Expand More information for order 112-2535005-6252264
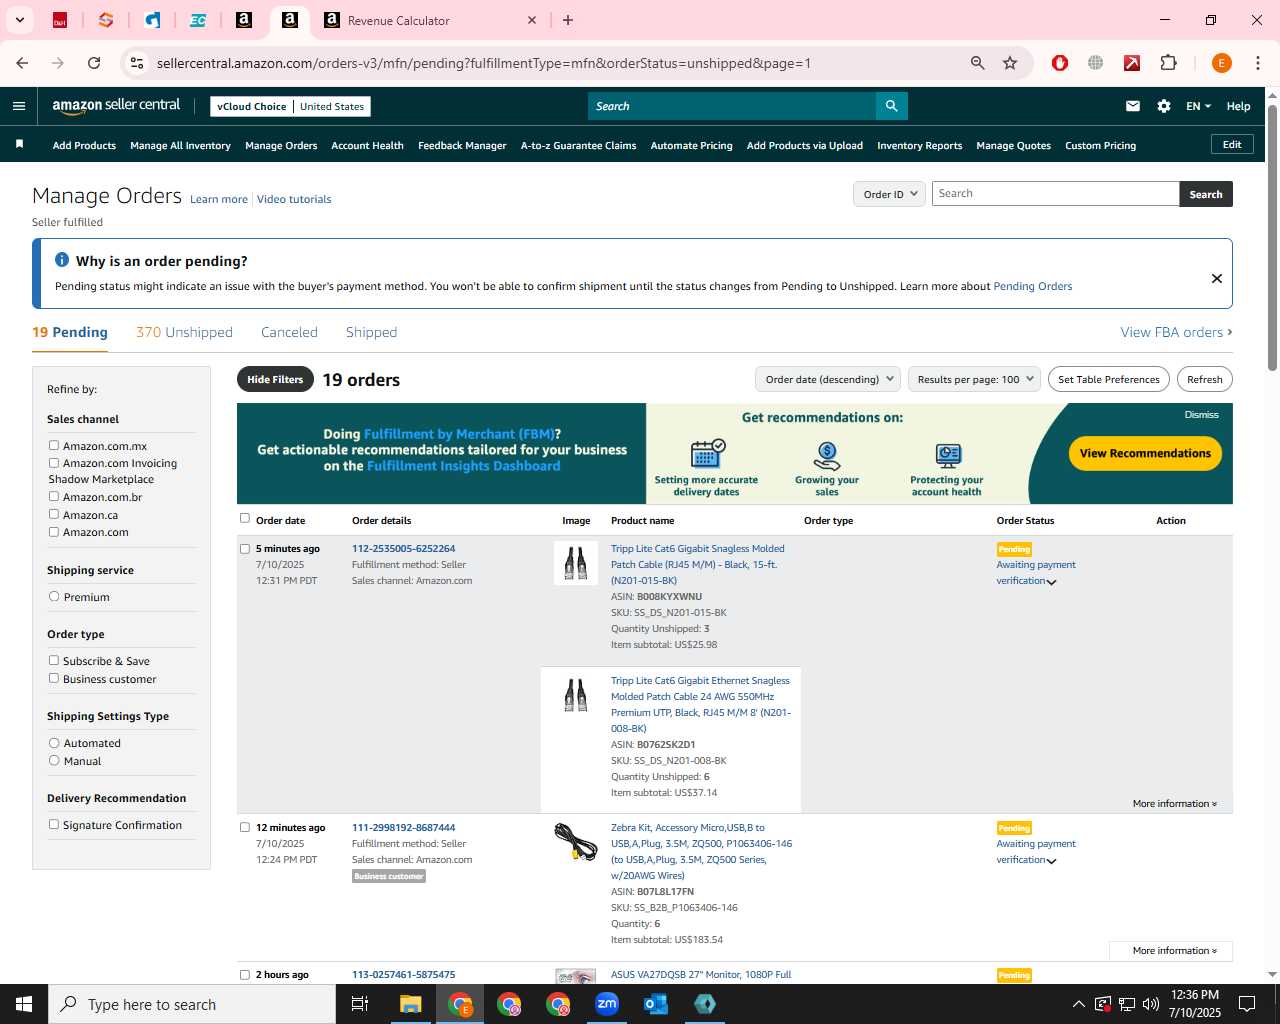This screenshot has height=1024, width=1280. click(x=1174, y=803)
